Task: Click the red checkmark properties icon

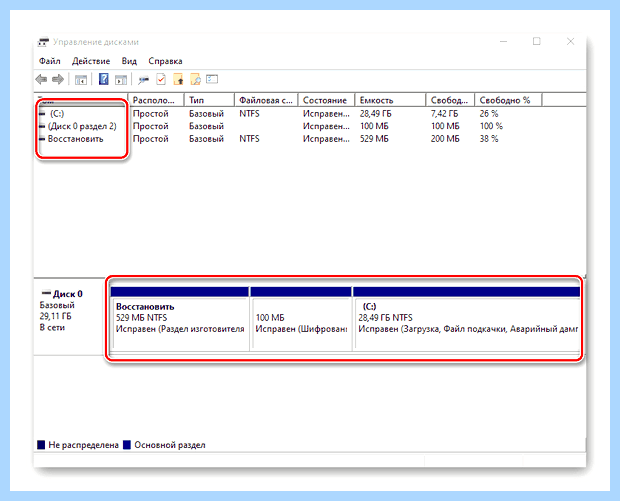Action: tap(161, 79)
